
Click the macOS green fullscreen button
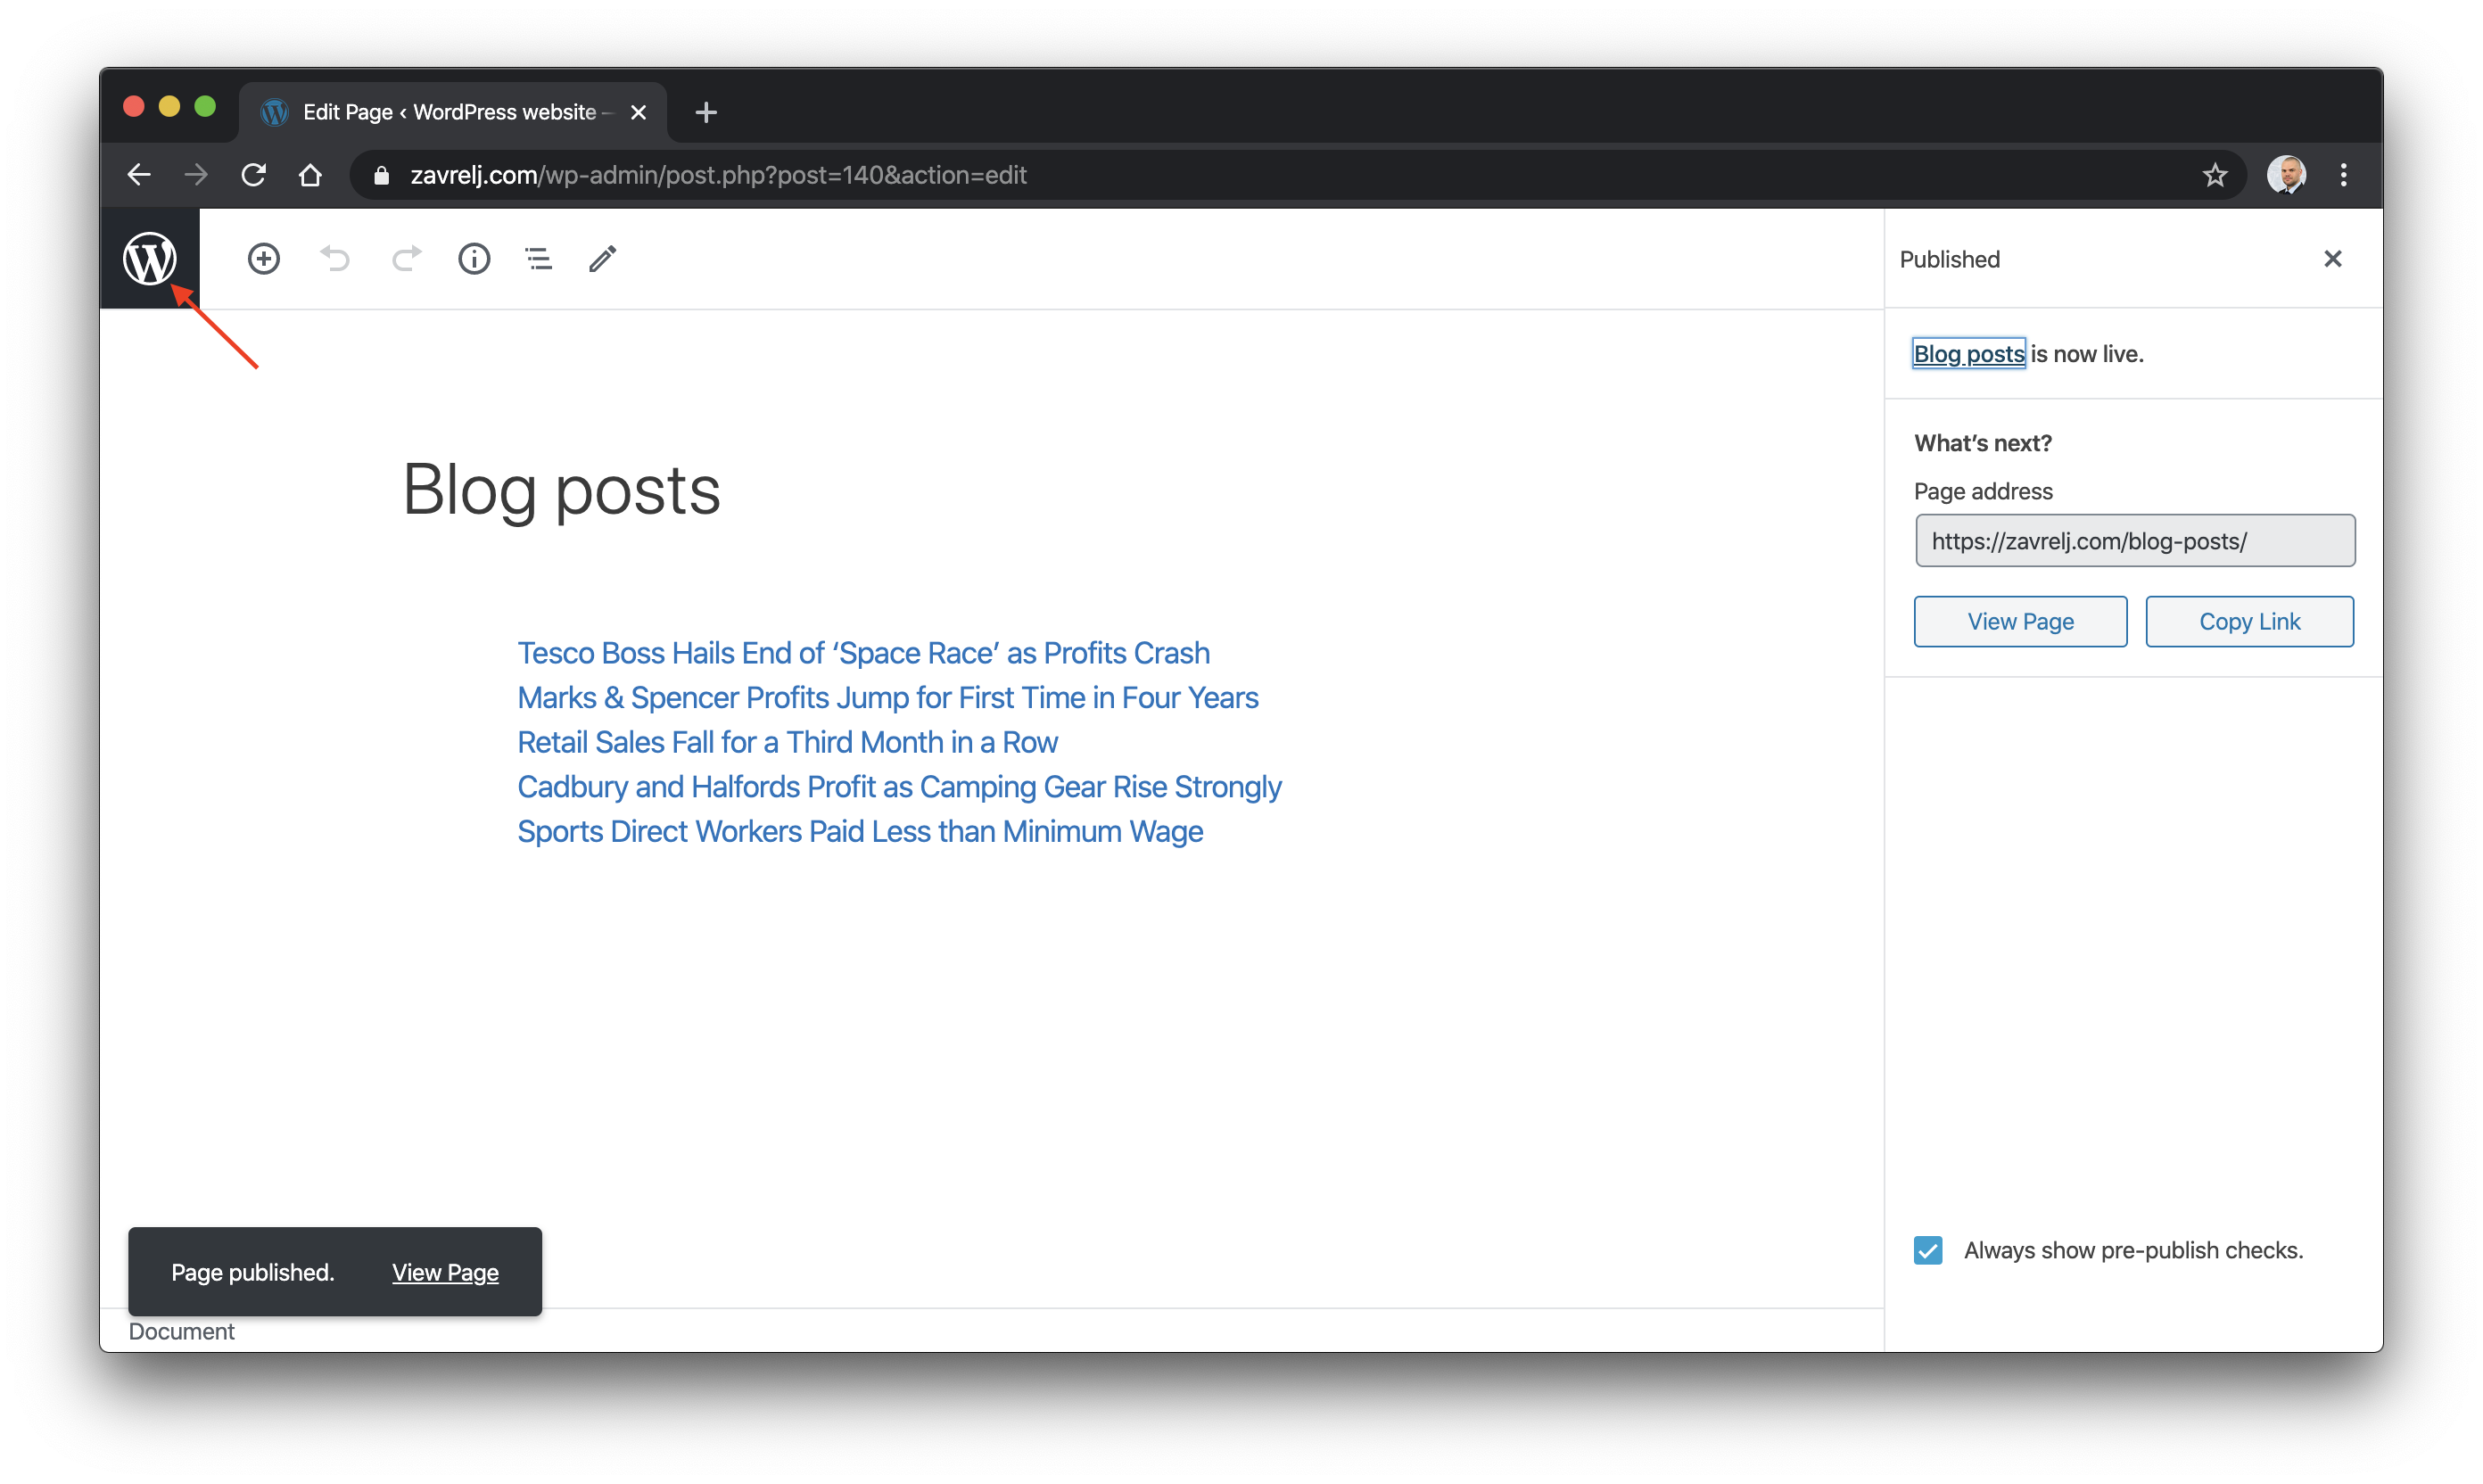[205, 107]
